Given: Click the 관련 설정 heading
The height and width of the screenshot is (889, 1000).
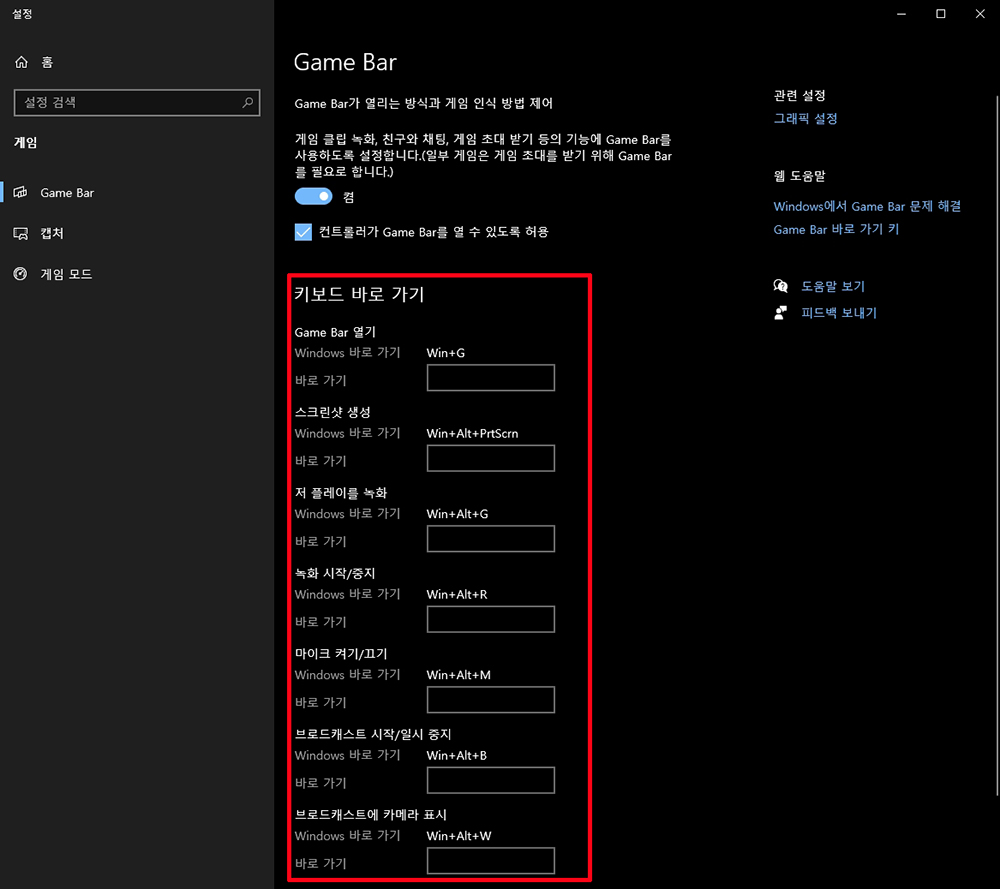Looking at the screenshot, I should click(799, 96).
